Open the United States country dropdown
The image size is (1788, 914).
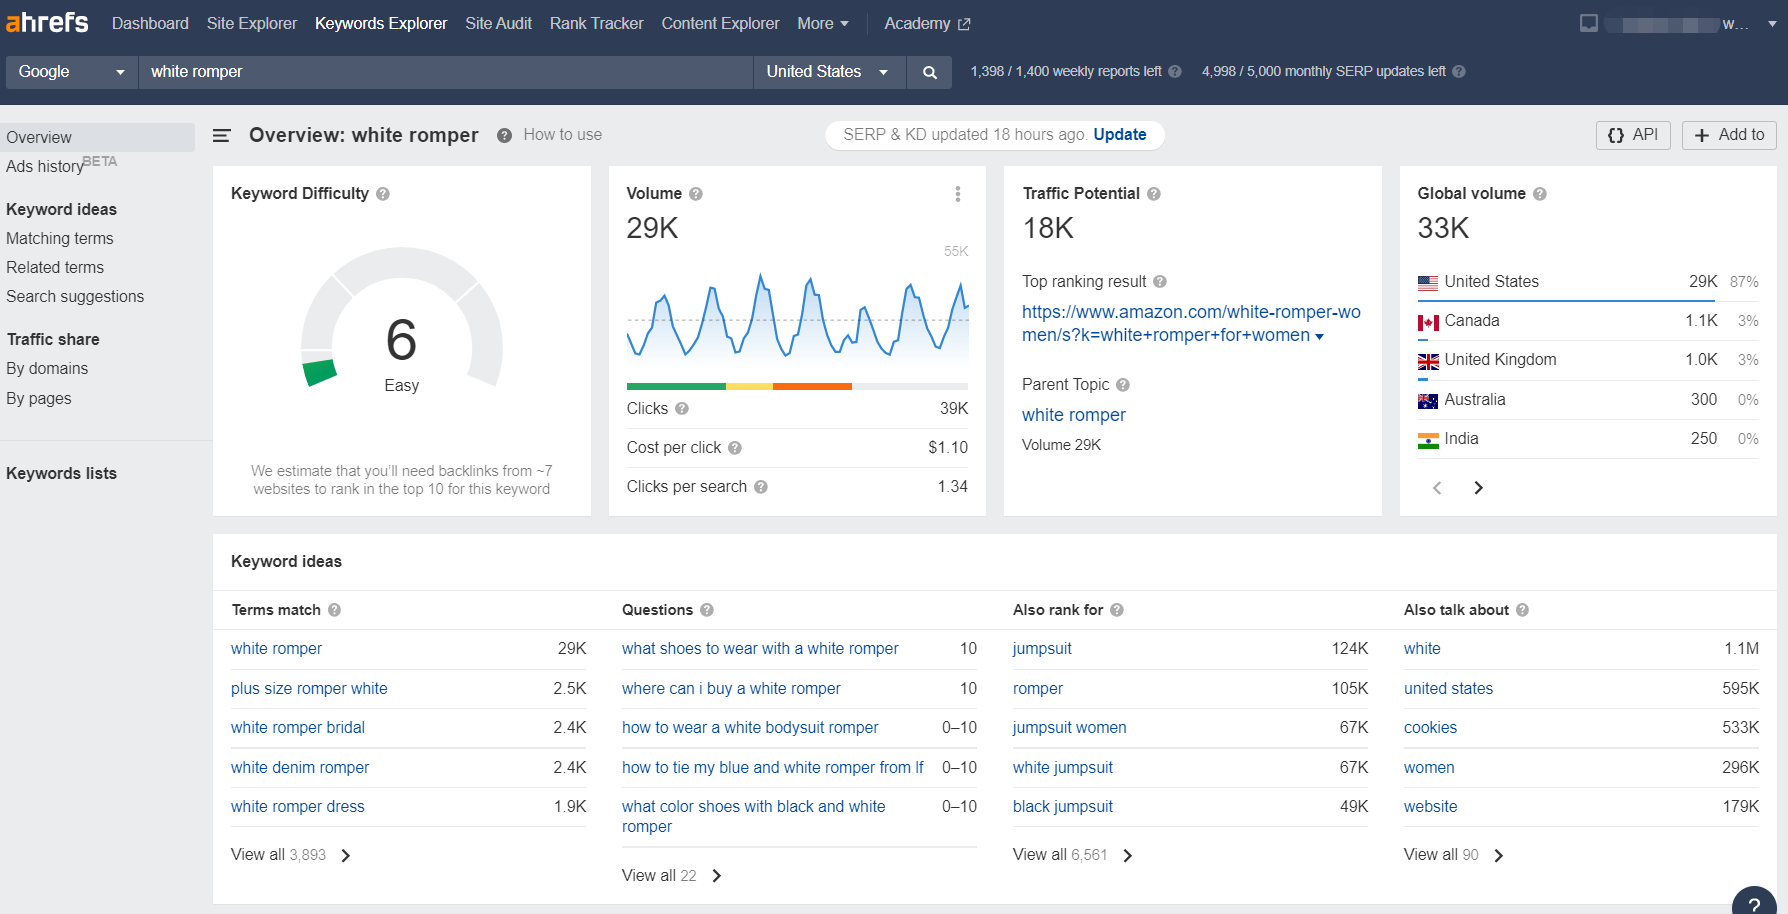click(x=828, y=72)
